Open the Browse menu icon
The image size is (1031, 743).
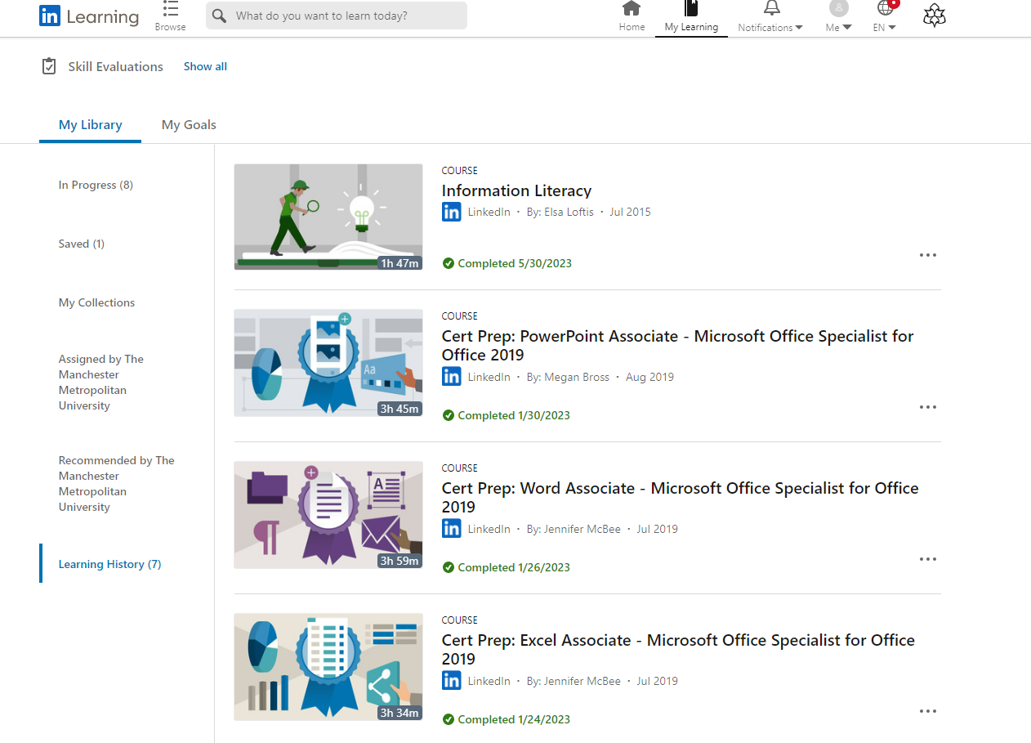tap(170, 9)
